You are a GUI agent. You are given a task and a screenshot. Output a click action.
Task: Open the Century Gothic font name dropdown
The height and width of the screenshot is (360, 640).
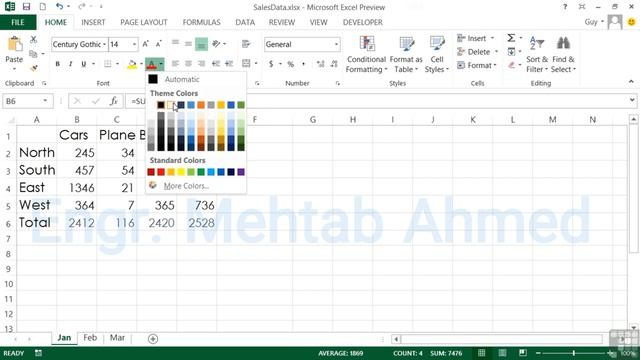[x=104, y=44]
